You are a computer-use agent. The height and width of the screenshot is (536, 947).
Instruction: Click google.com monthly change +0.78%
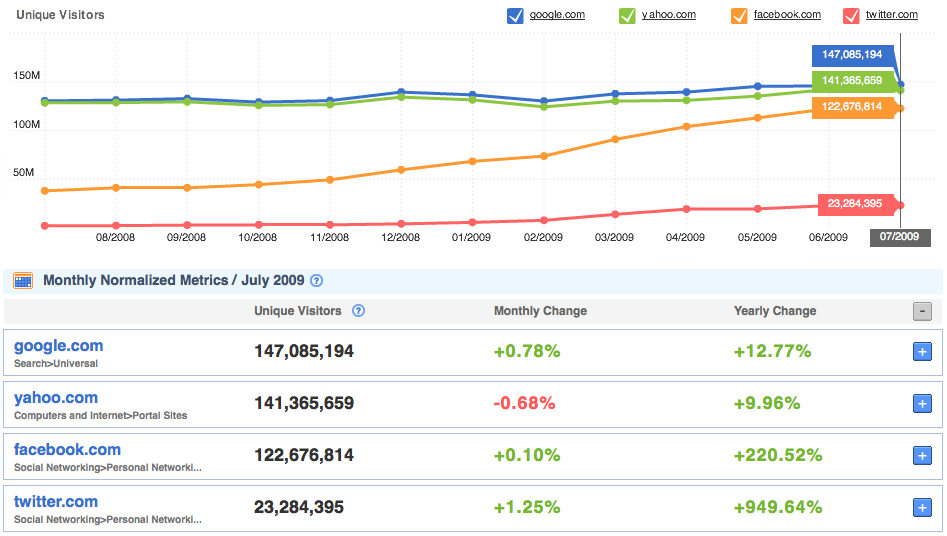527,351
